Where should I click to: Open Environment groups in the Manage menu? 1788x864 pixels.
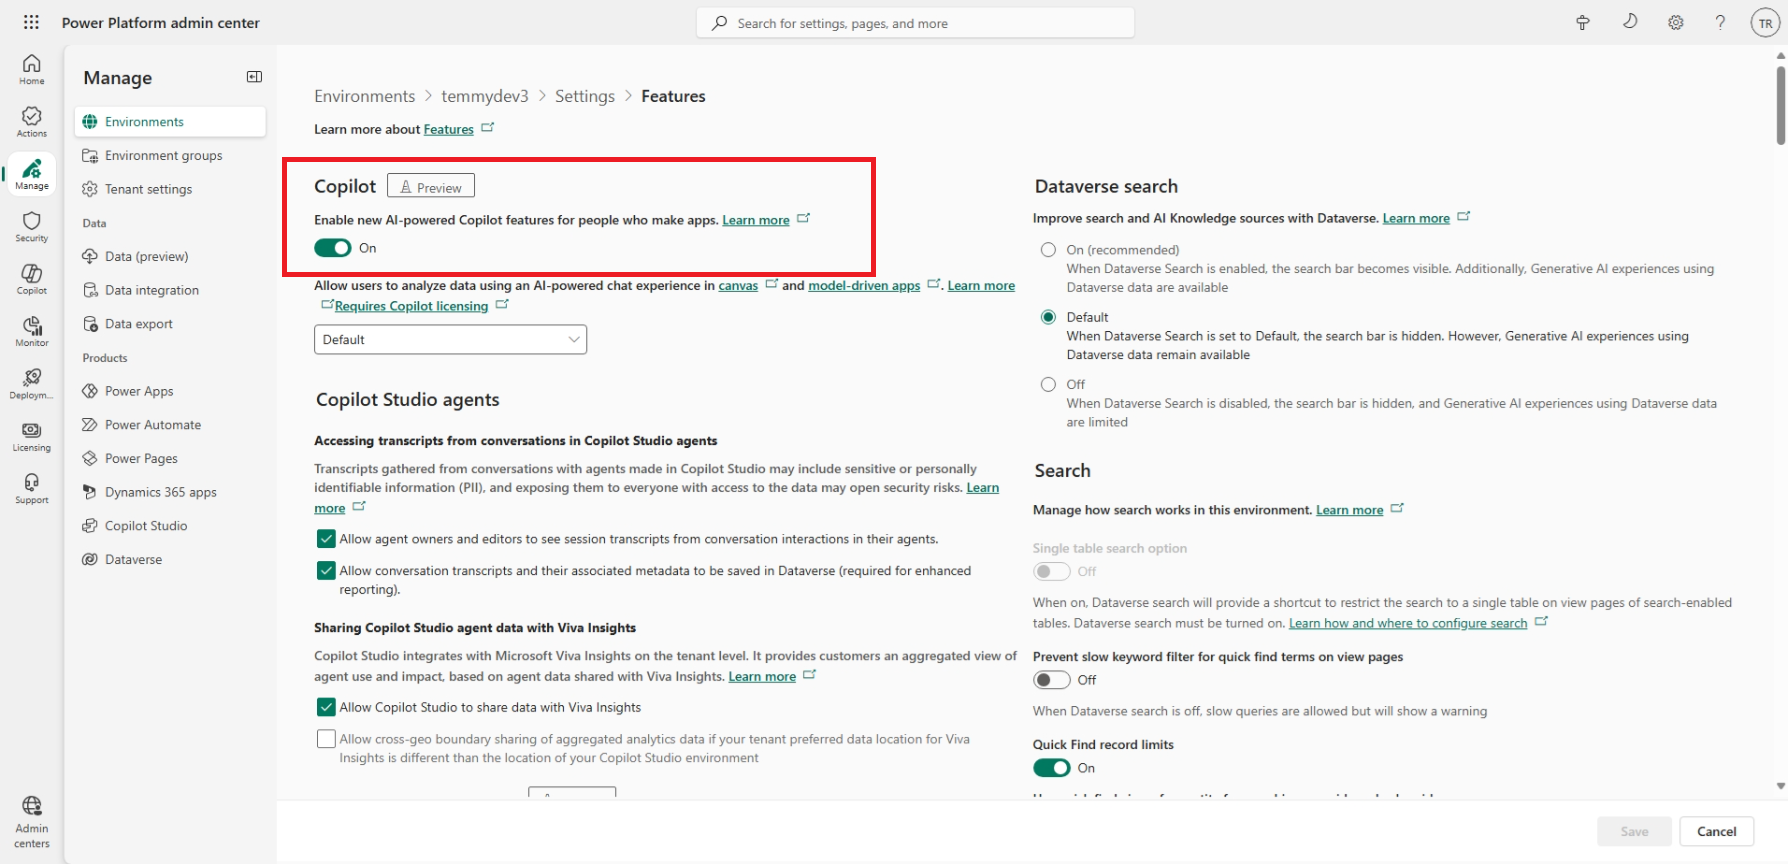(x=170, y=156)
